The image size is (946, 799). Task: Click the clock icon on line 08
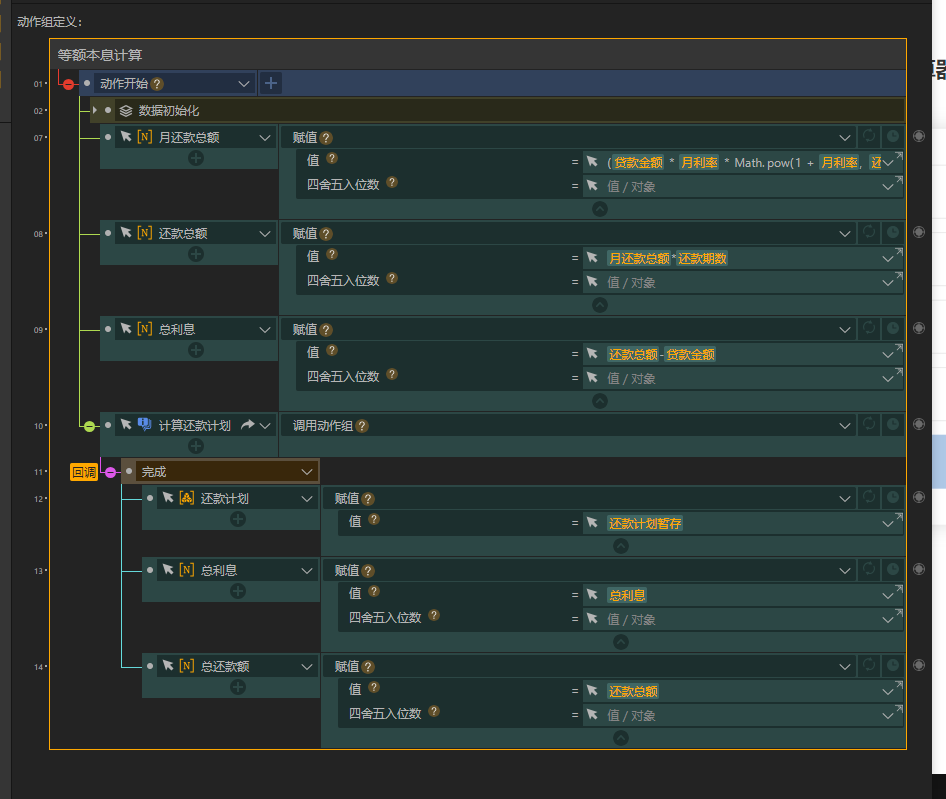pyautogui.click(x=893, y=232)
